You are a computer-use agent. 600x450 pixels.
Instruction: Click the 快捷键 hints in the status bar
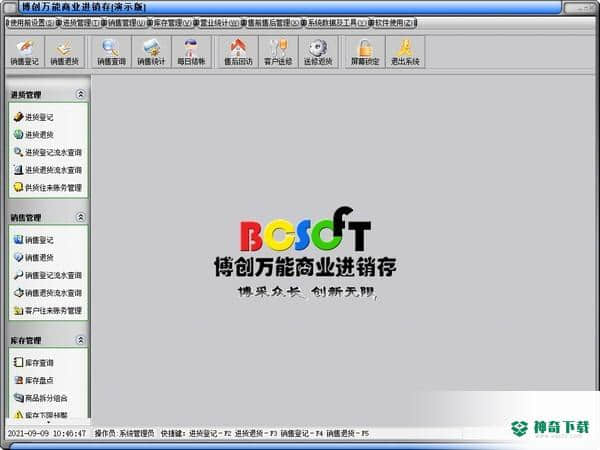(x=264, y=434)
